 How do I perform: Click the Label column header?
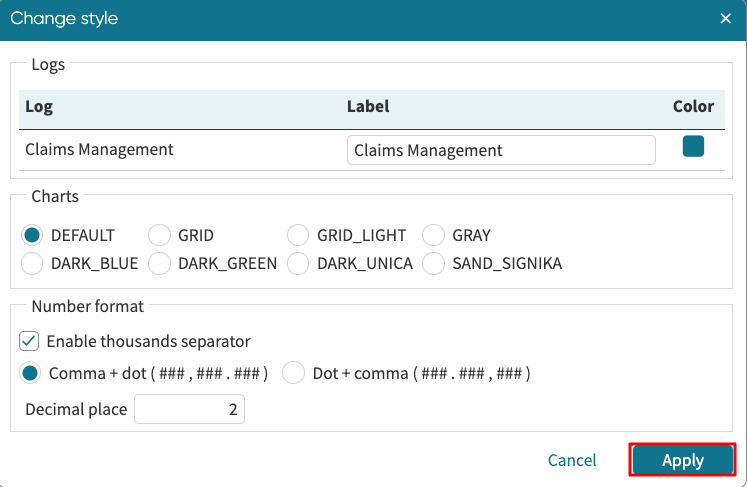coord(368,107)
